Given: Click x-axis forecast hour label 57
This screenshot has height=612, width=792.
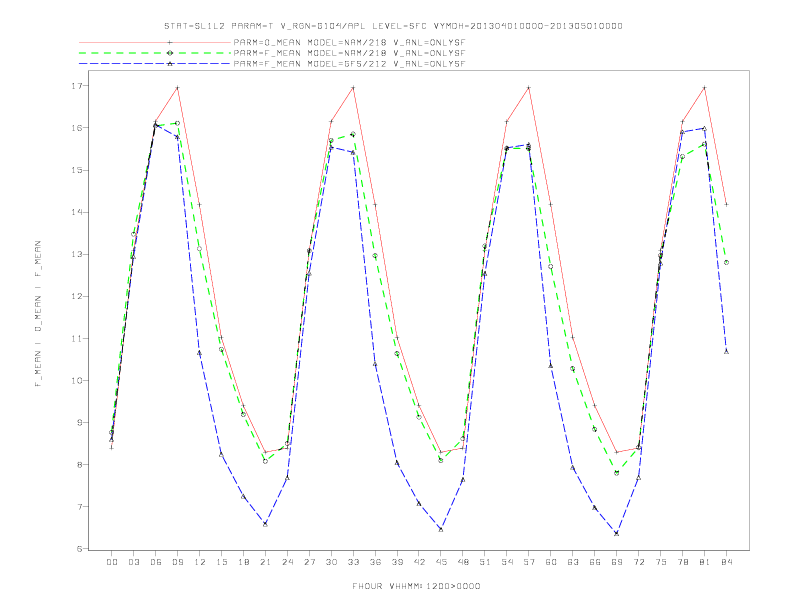Looking at the screenshot, I should (529, 562).
